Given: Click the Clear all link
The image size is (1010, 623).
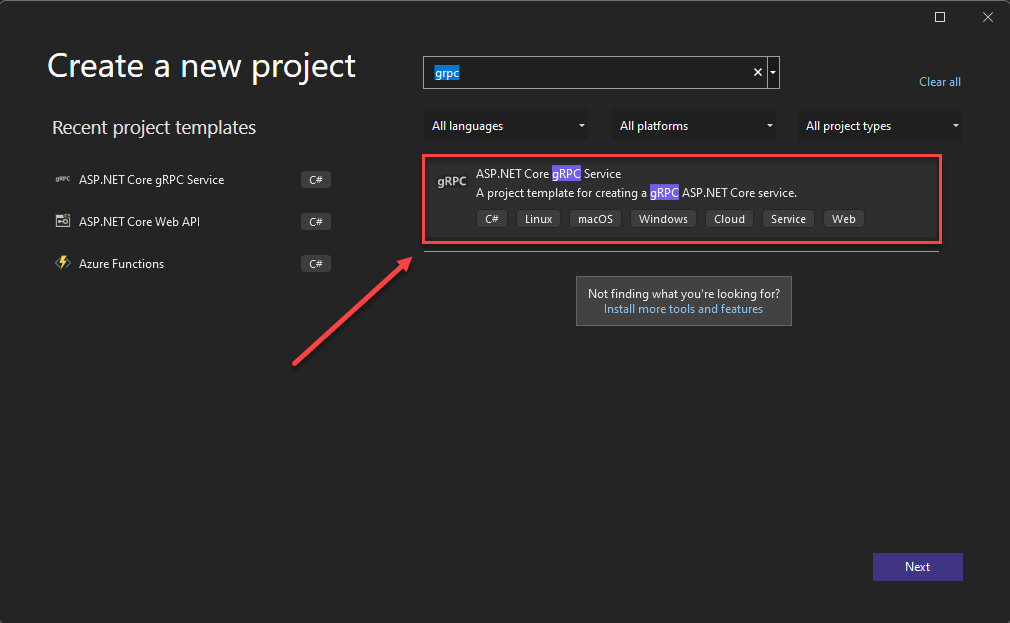Looking at the screenshot, I should [x=939, y=81].
